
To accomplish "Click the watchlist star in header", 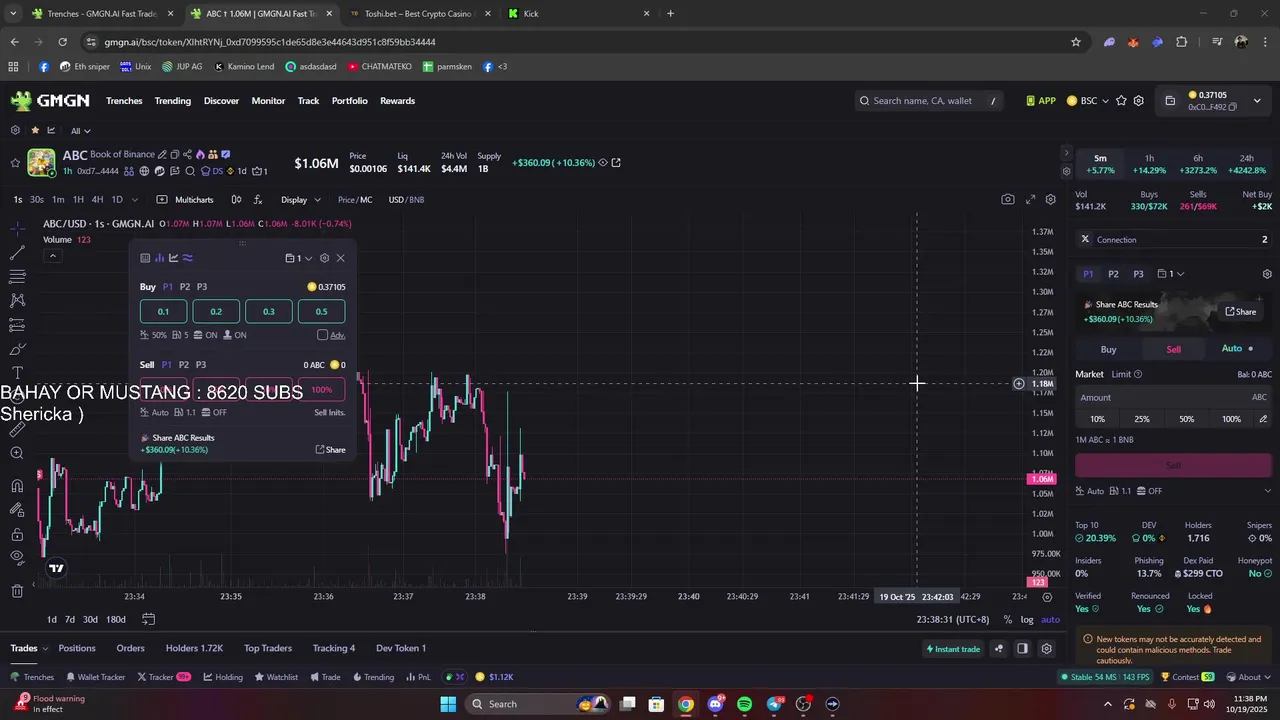I will pos(1121,101).
